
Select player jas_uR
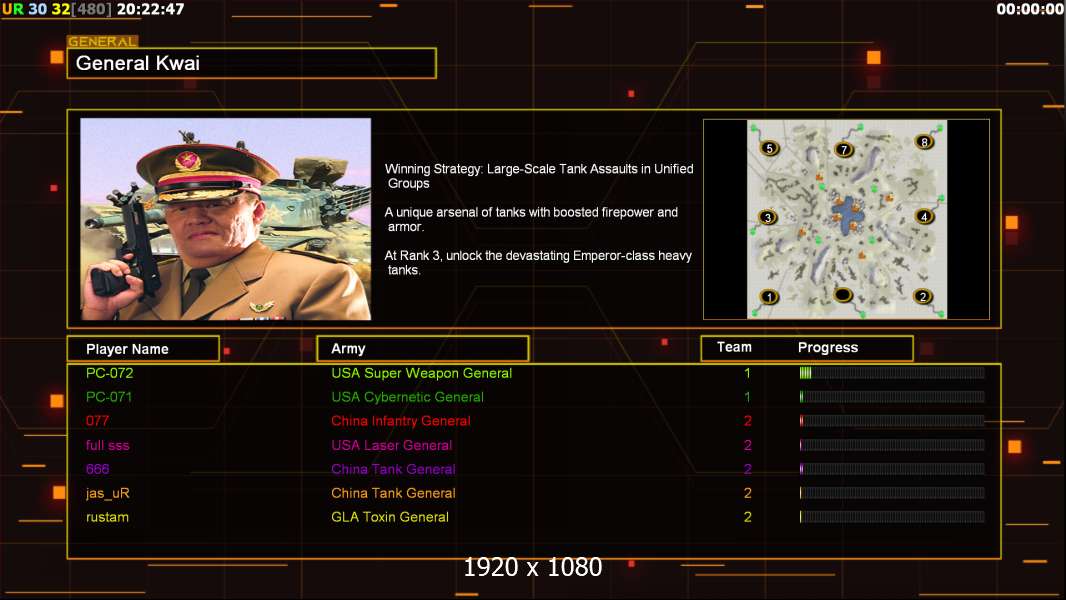pos(107,493)
